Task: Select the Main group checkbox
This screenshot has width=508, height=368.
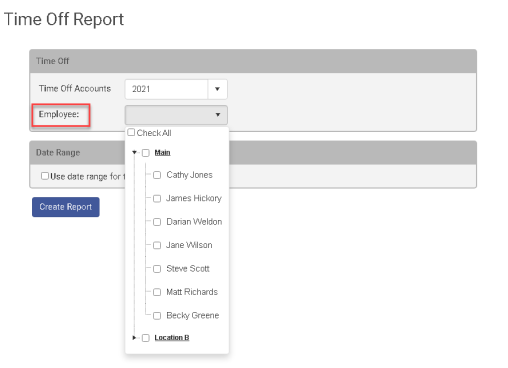Action: pos(146,153)
